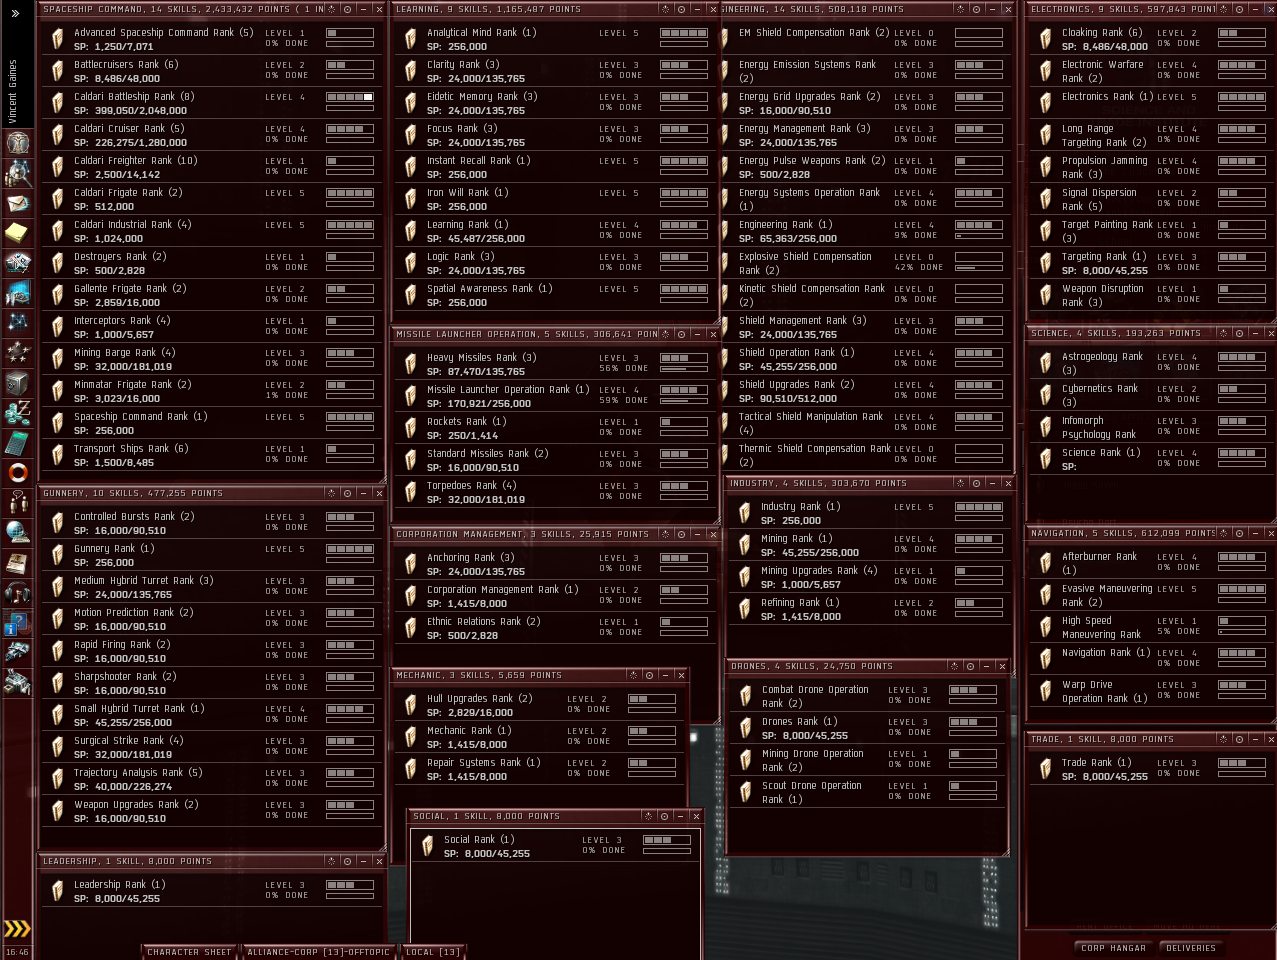Open the Local [13] chat tab
The height and width of the screenshot is (960, 1277).
coord(433,952)
